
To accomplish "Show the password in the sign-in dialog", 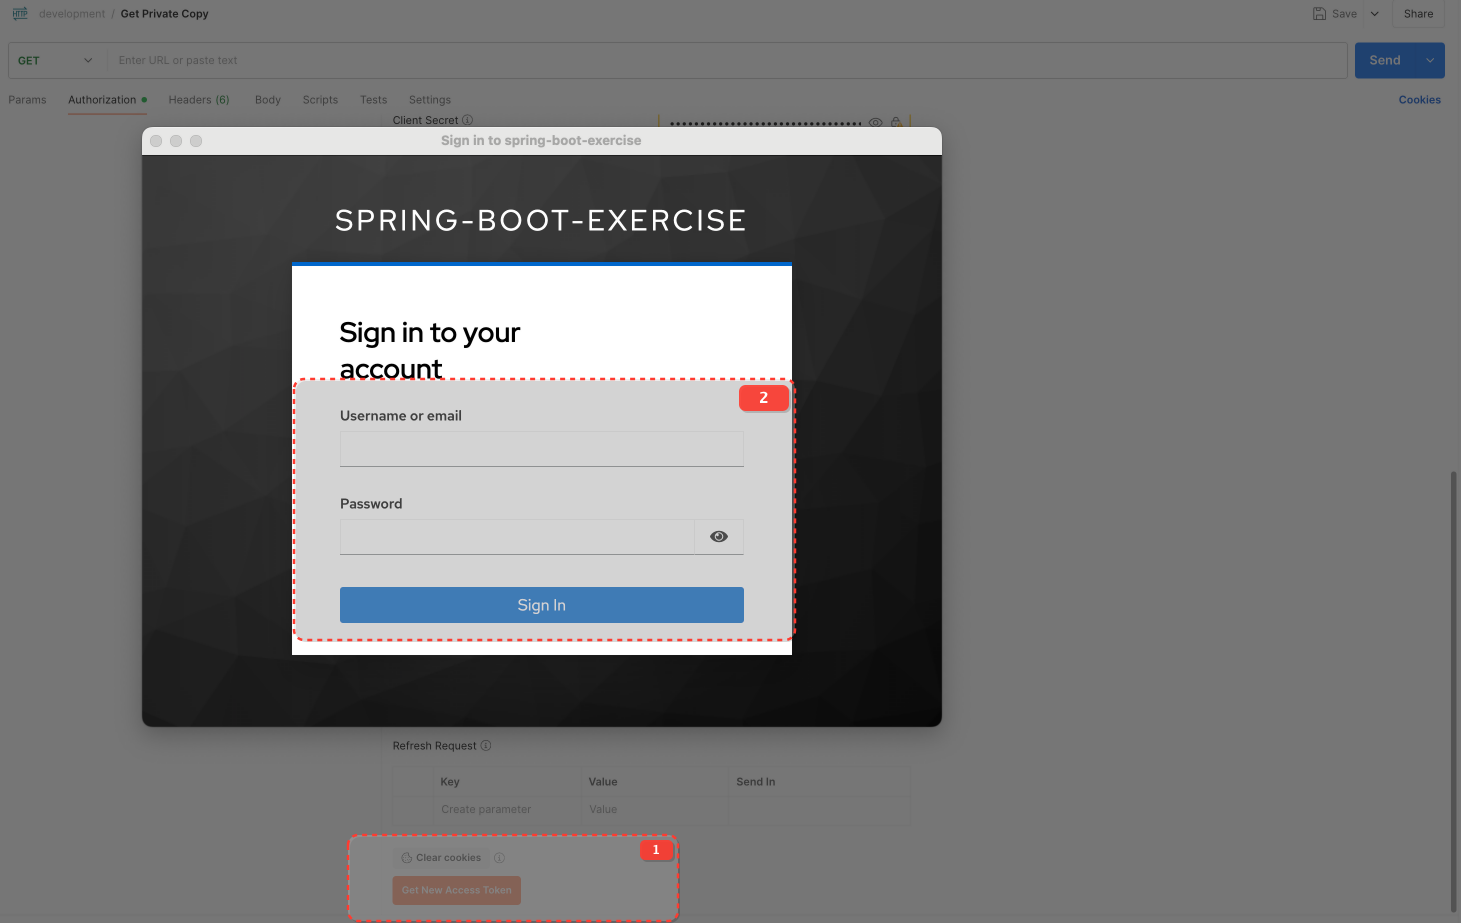I will click(x=718, y=536).
